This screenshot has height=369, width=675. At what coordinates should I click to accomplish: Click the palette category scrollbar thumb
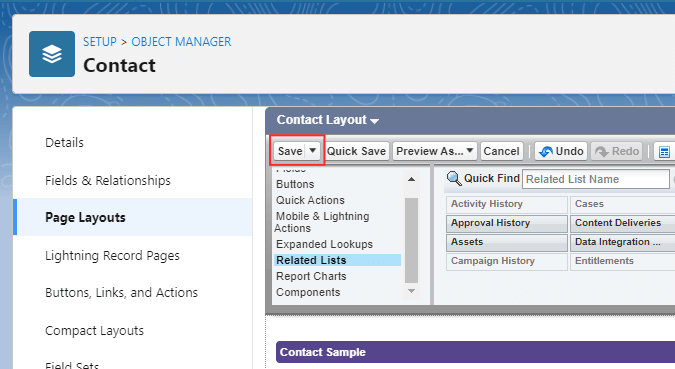click(x=412, y=240)
